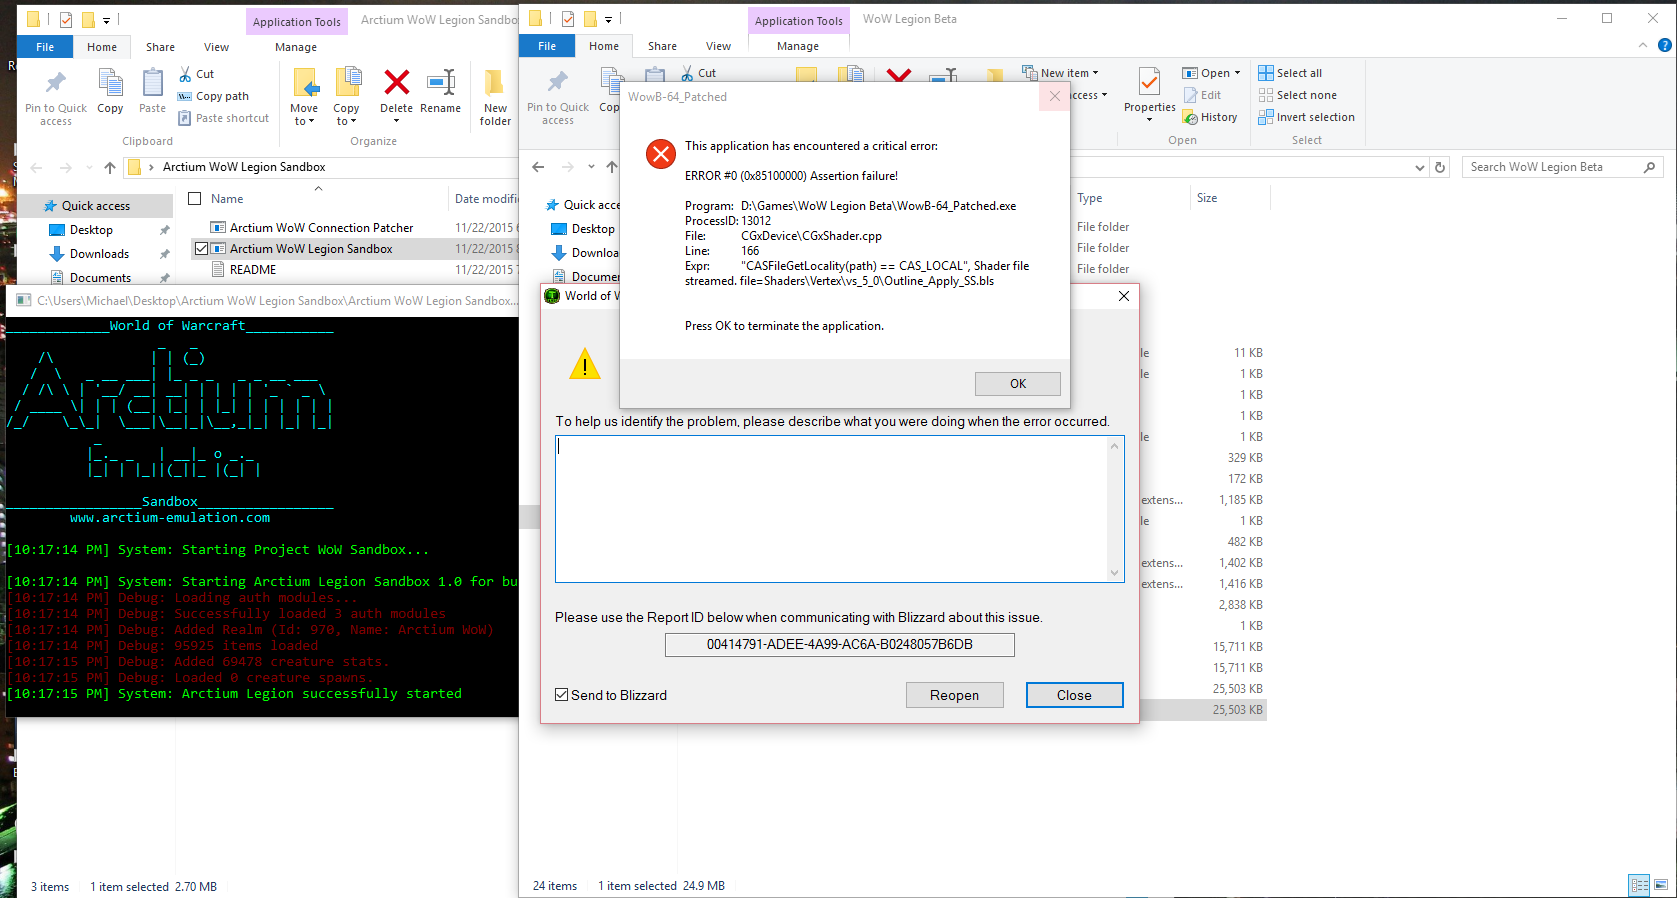Click the Help question mark icon
The width and height of the screenshot is (1677, 898).
point(1664,45)
